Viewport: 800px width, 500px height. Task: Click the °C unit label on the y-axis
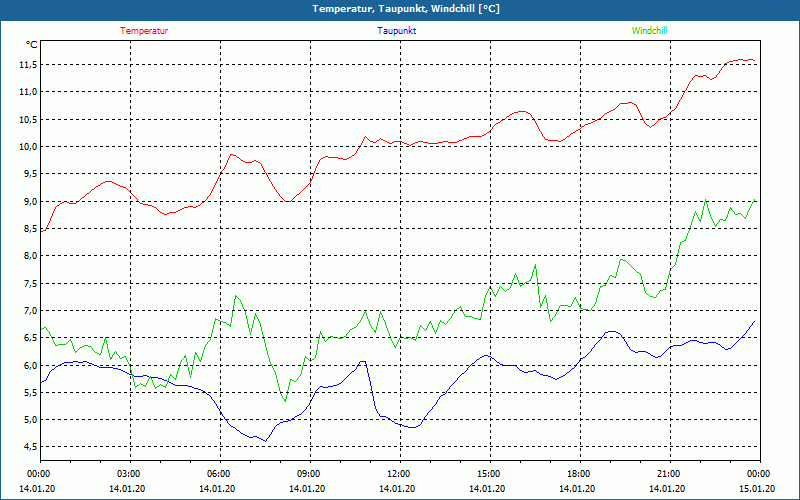32,45
